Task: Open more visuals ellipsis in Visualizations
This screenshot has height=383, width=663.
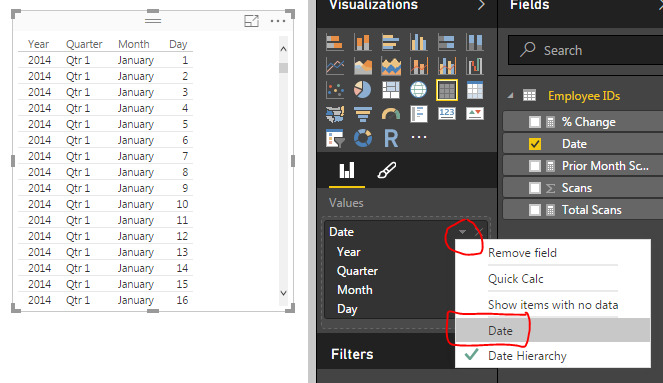Action: tap(419, 137)
